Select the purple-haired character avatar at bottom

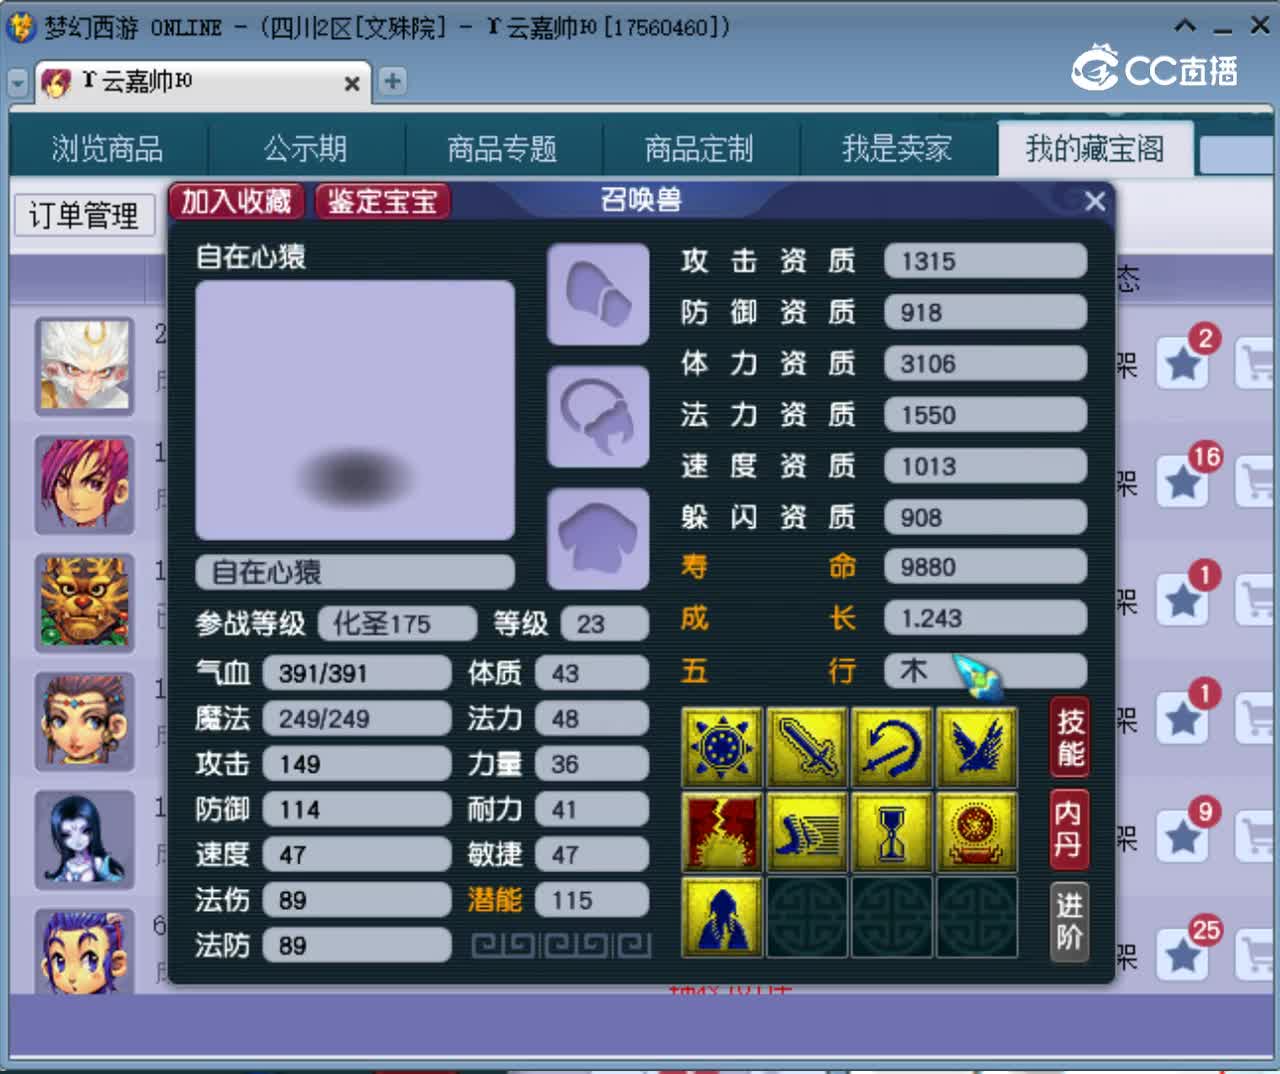pos(85,950)
